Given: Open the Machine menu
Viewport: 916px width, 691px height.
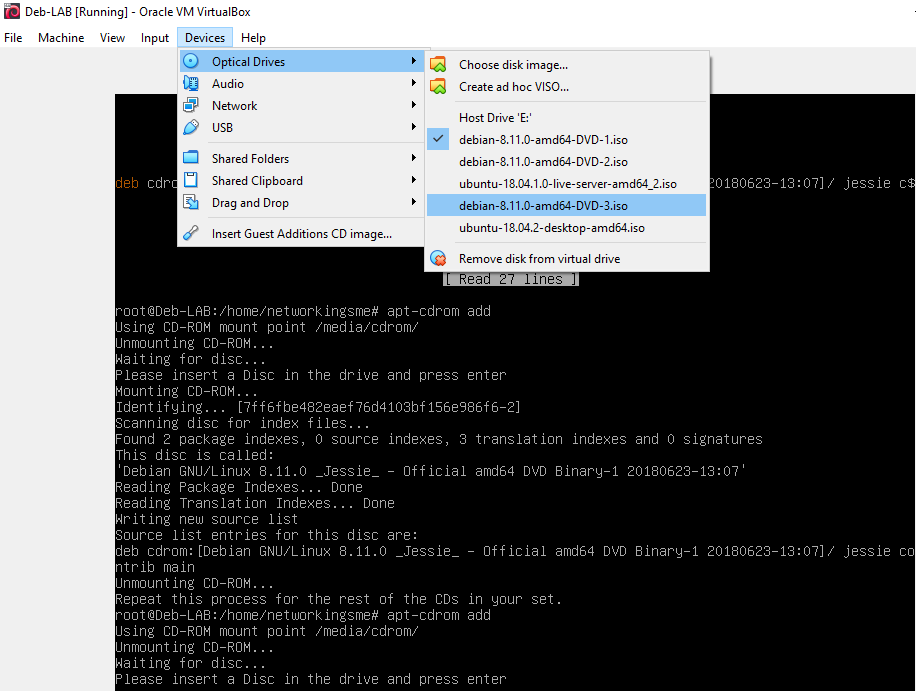Looking at the screenshot, I should (61, 37).
